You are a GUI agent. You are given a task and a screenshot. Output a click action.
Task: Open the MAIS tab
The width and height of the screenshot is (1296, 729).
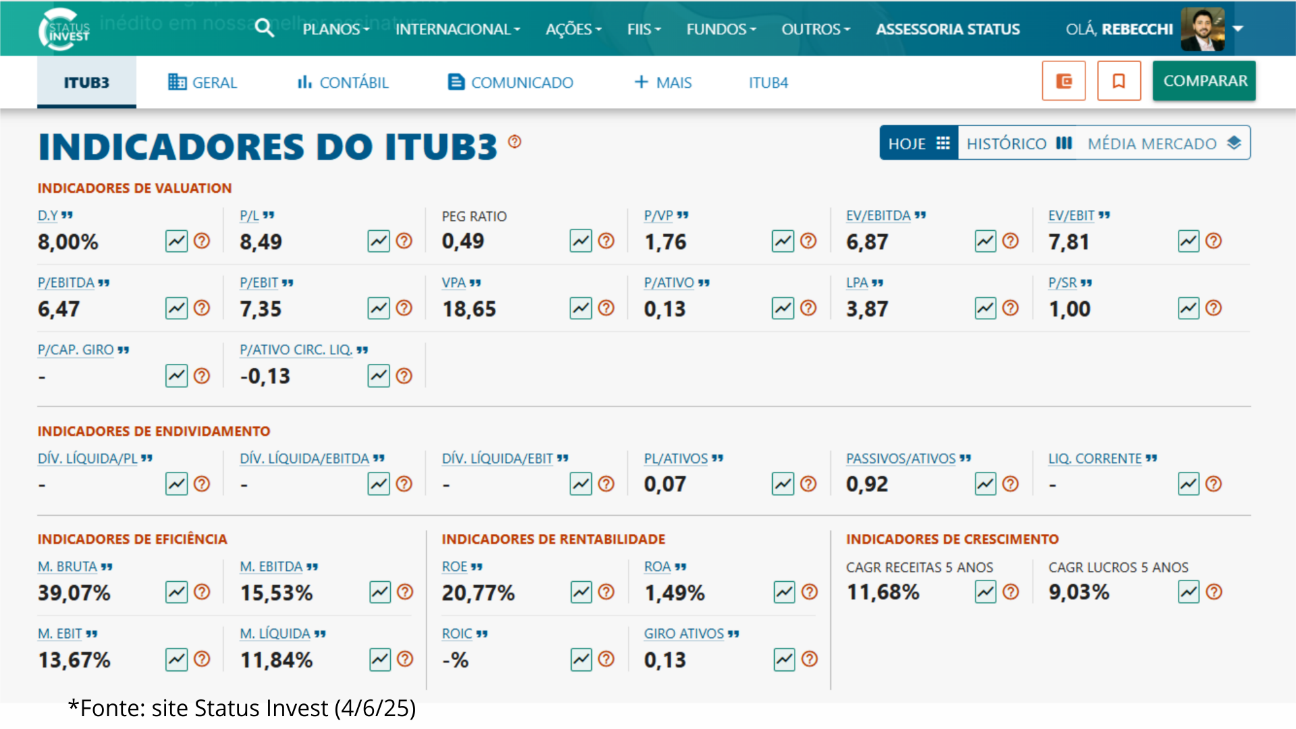point(663,82)
